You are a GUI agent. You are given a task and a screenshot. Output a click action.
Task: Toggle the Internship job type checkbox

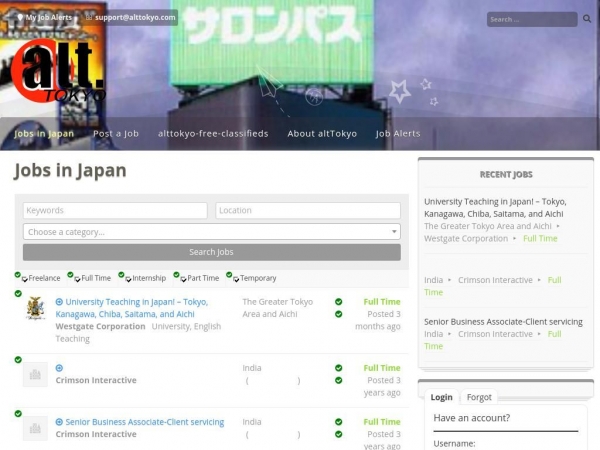[129, 279]
